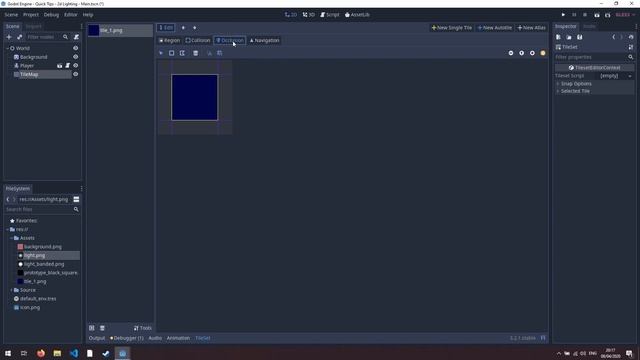Open the GLES3 renderer dropdown
This screenshot has height=360, width=640.
point(625,15)
